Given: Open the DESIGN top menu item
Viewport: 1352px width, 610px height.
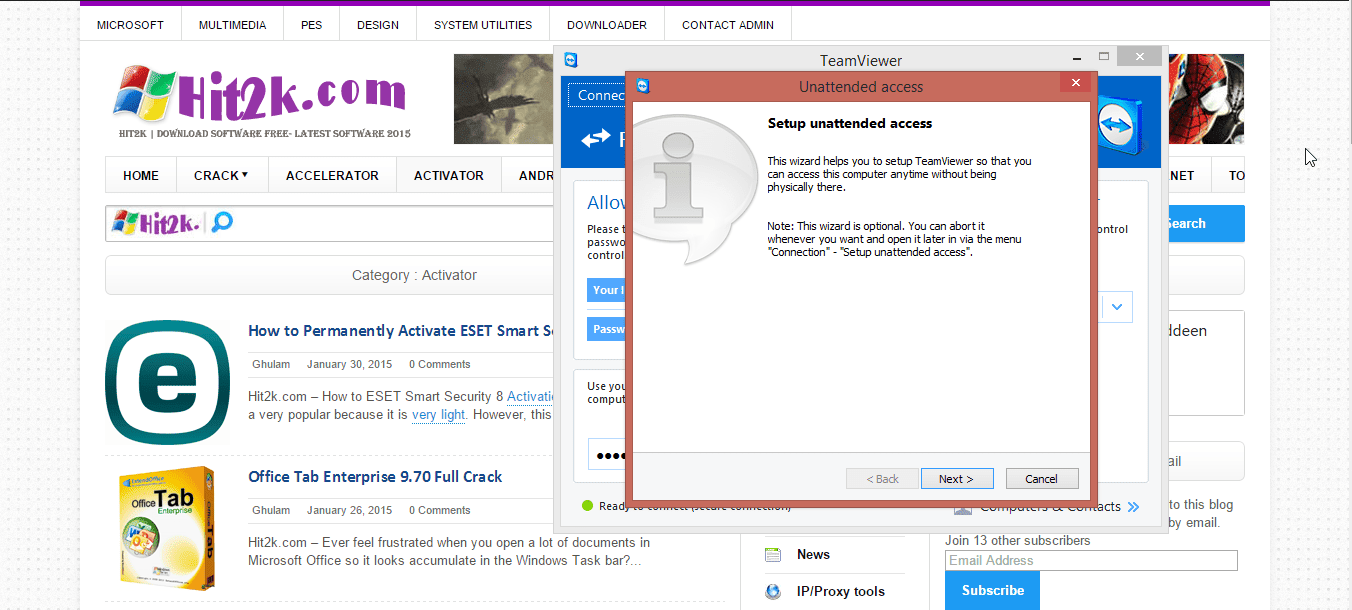Looking at the screenshot, I should click(x=378, y=25).
